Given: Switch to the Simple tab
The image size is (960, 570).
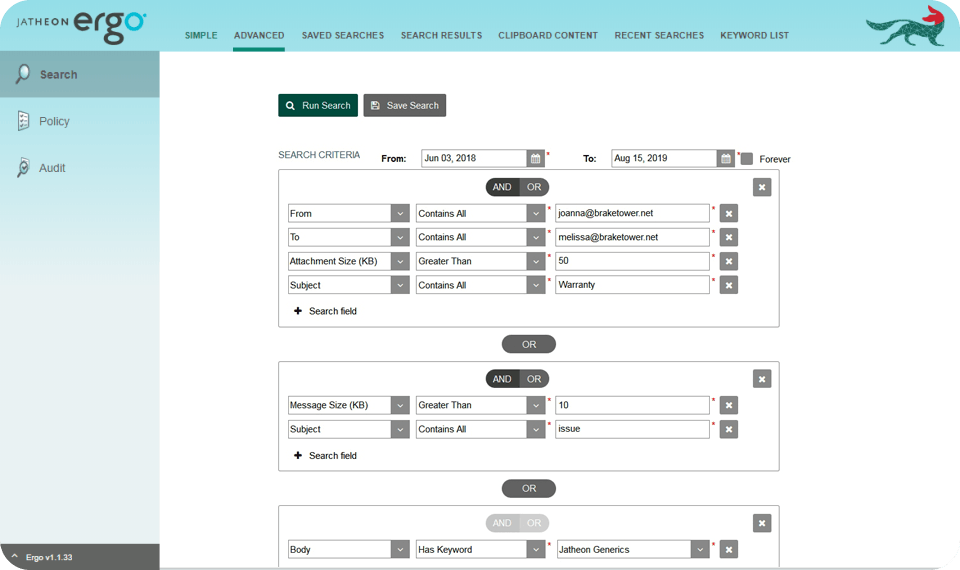Looking at the screenshot, I should [x=201, y=36].
